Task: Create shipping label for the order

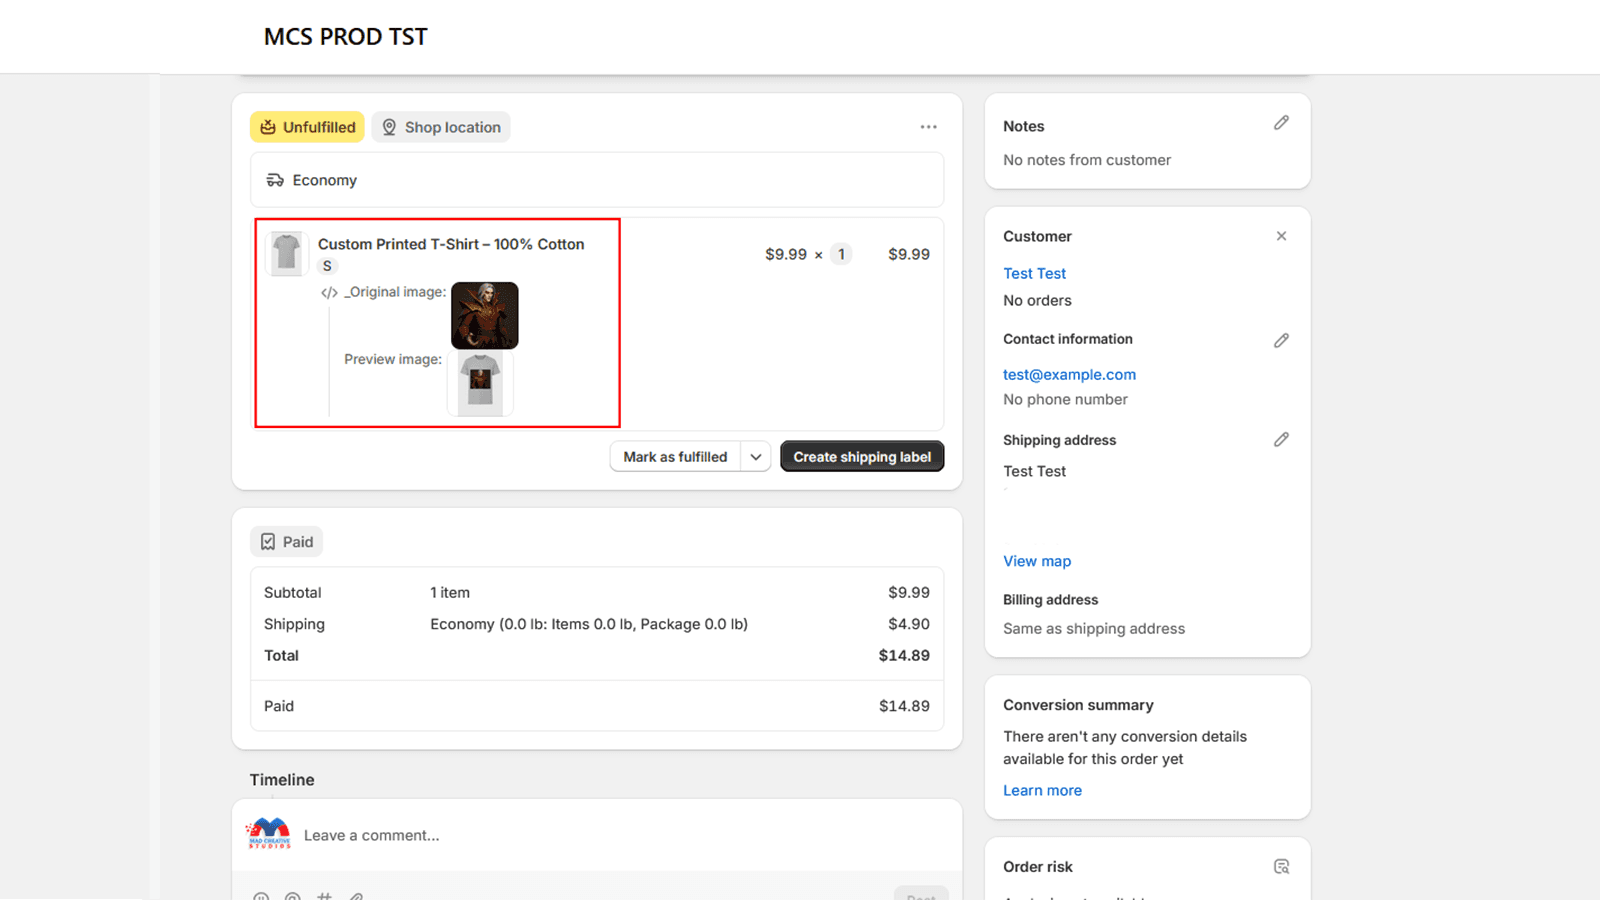Action: click(x=861, y=456)
